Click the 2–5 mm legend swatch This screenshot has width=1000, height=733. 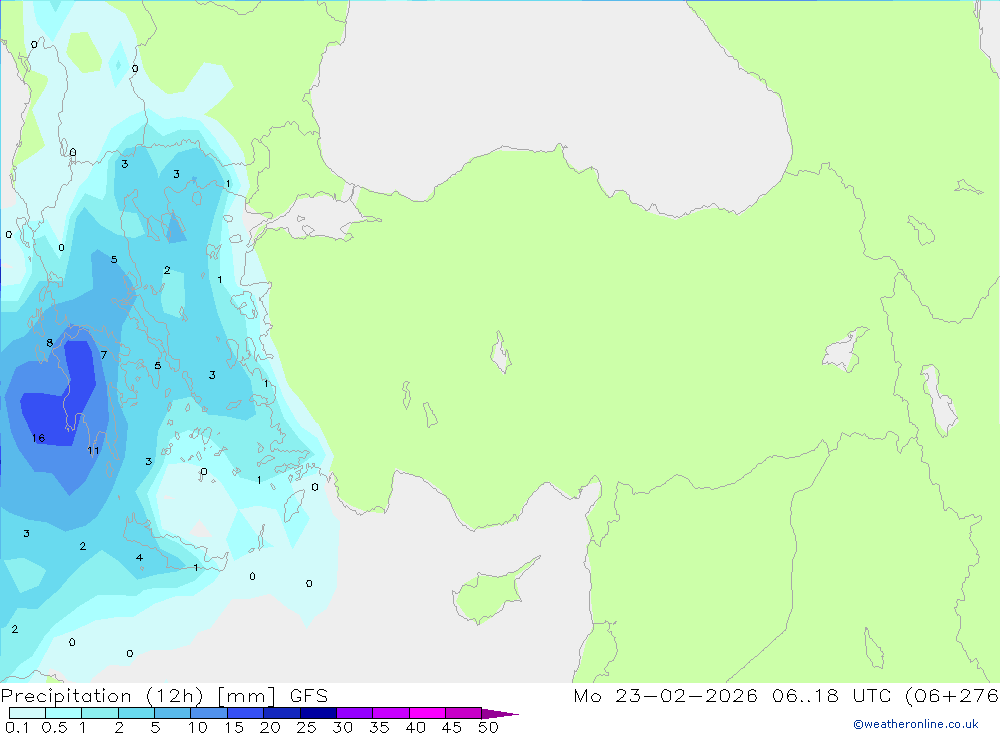point(136,713)
